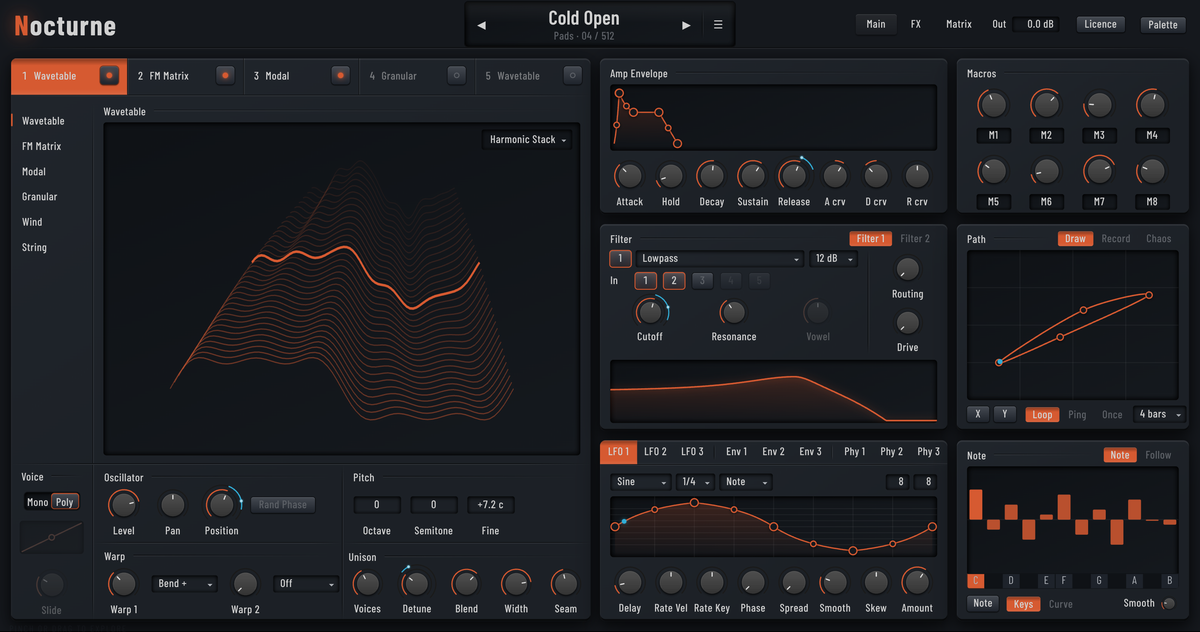Switch voice mode to Mono
Image resolution: width=1200 pixels, height=632 pixels.
click(x=37, y=502)
